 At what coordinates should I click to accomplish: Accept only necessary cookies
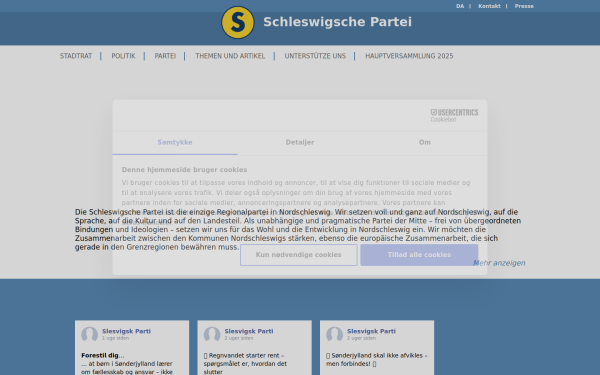[298, 255]
